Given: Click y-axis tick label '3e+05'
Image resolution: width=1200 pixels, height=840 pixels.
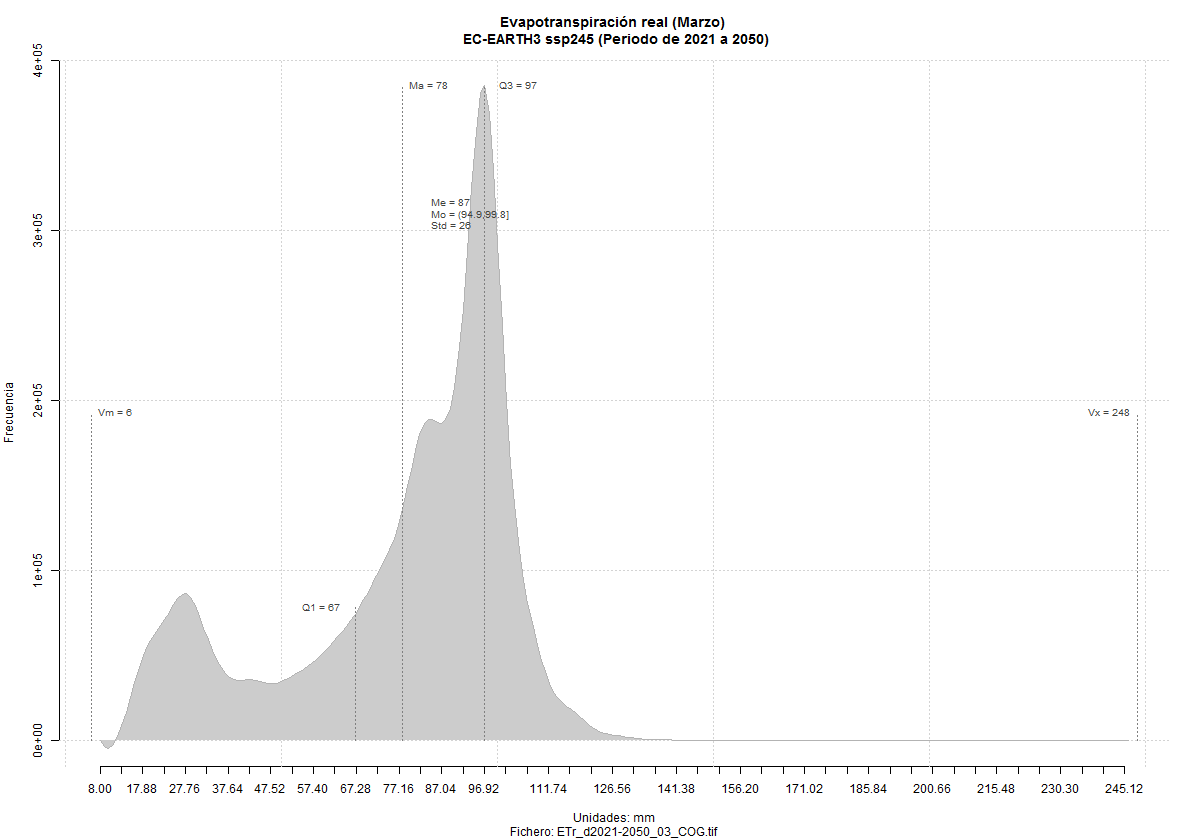Looking at the screenshot, I should coord(40,231).
